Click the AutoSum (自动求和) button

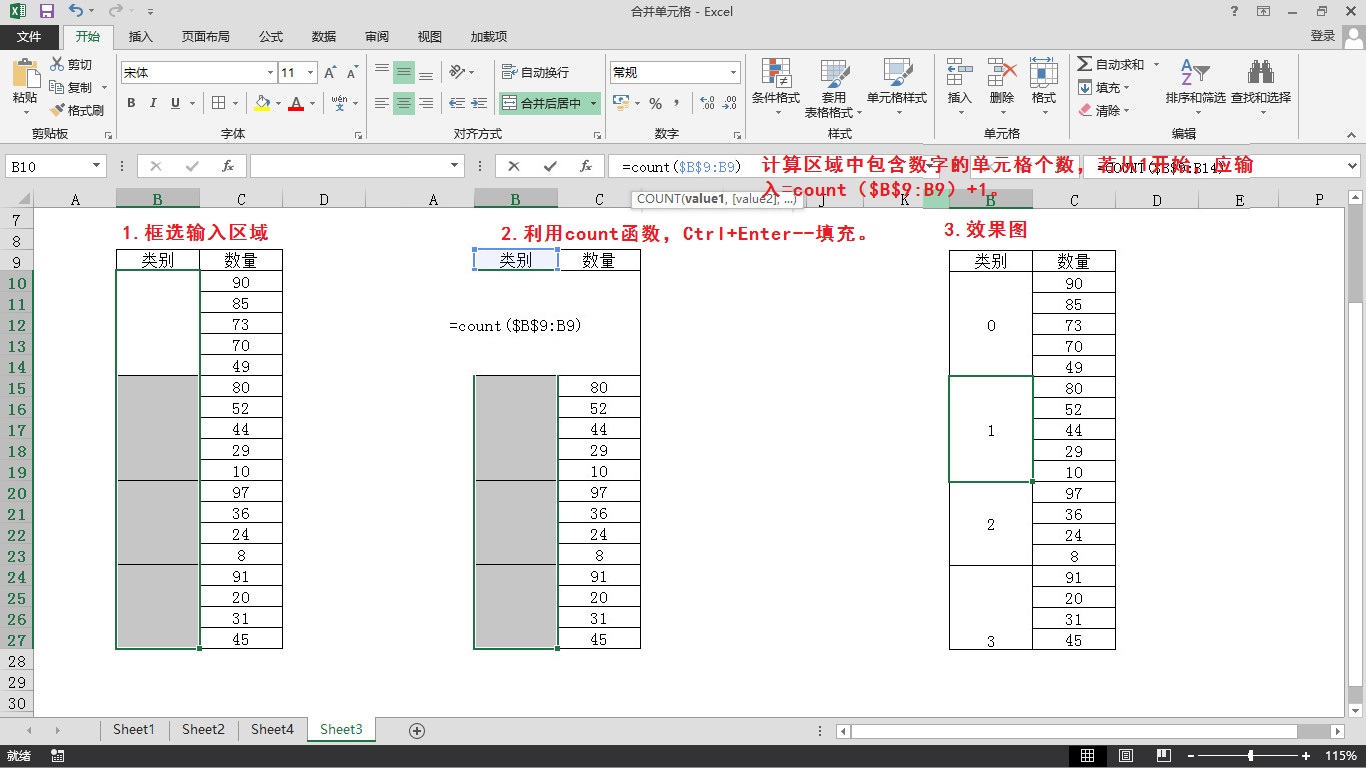tap(1111, 64)
